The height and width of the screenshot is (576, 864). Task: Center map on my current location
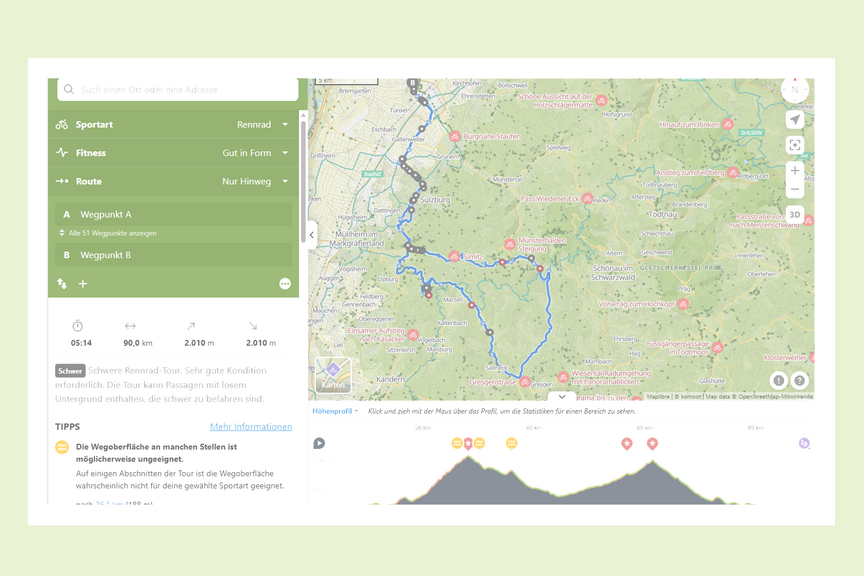pos(795,120)
